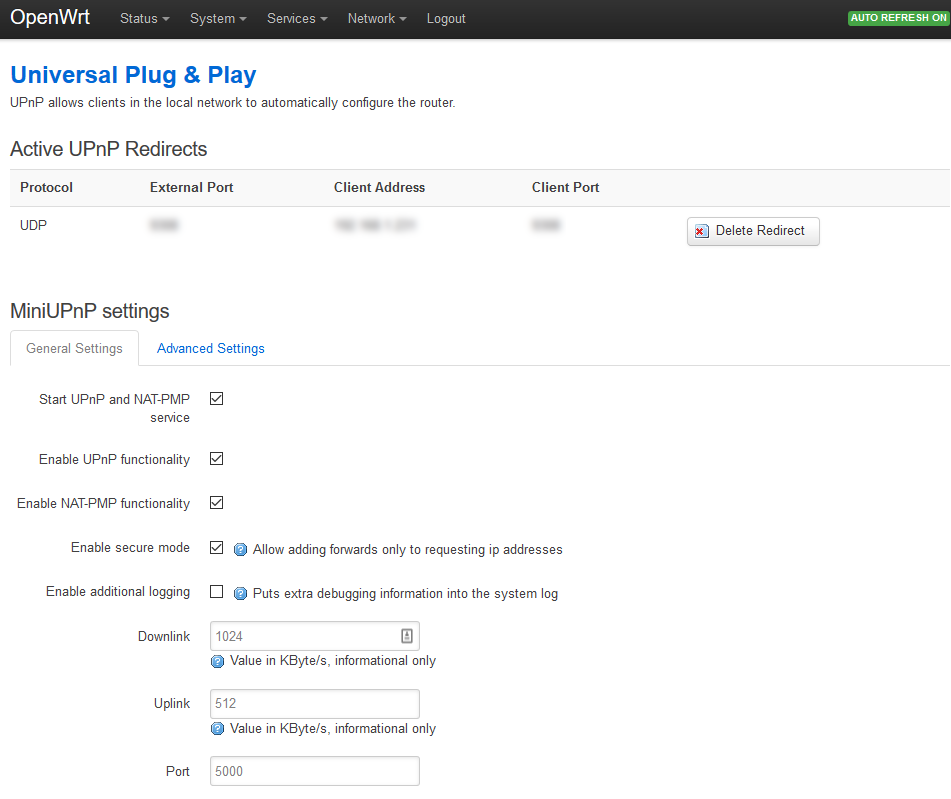Check Enable additional logging checkbox
951x799 pixels.
click(x=217, y=592)
